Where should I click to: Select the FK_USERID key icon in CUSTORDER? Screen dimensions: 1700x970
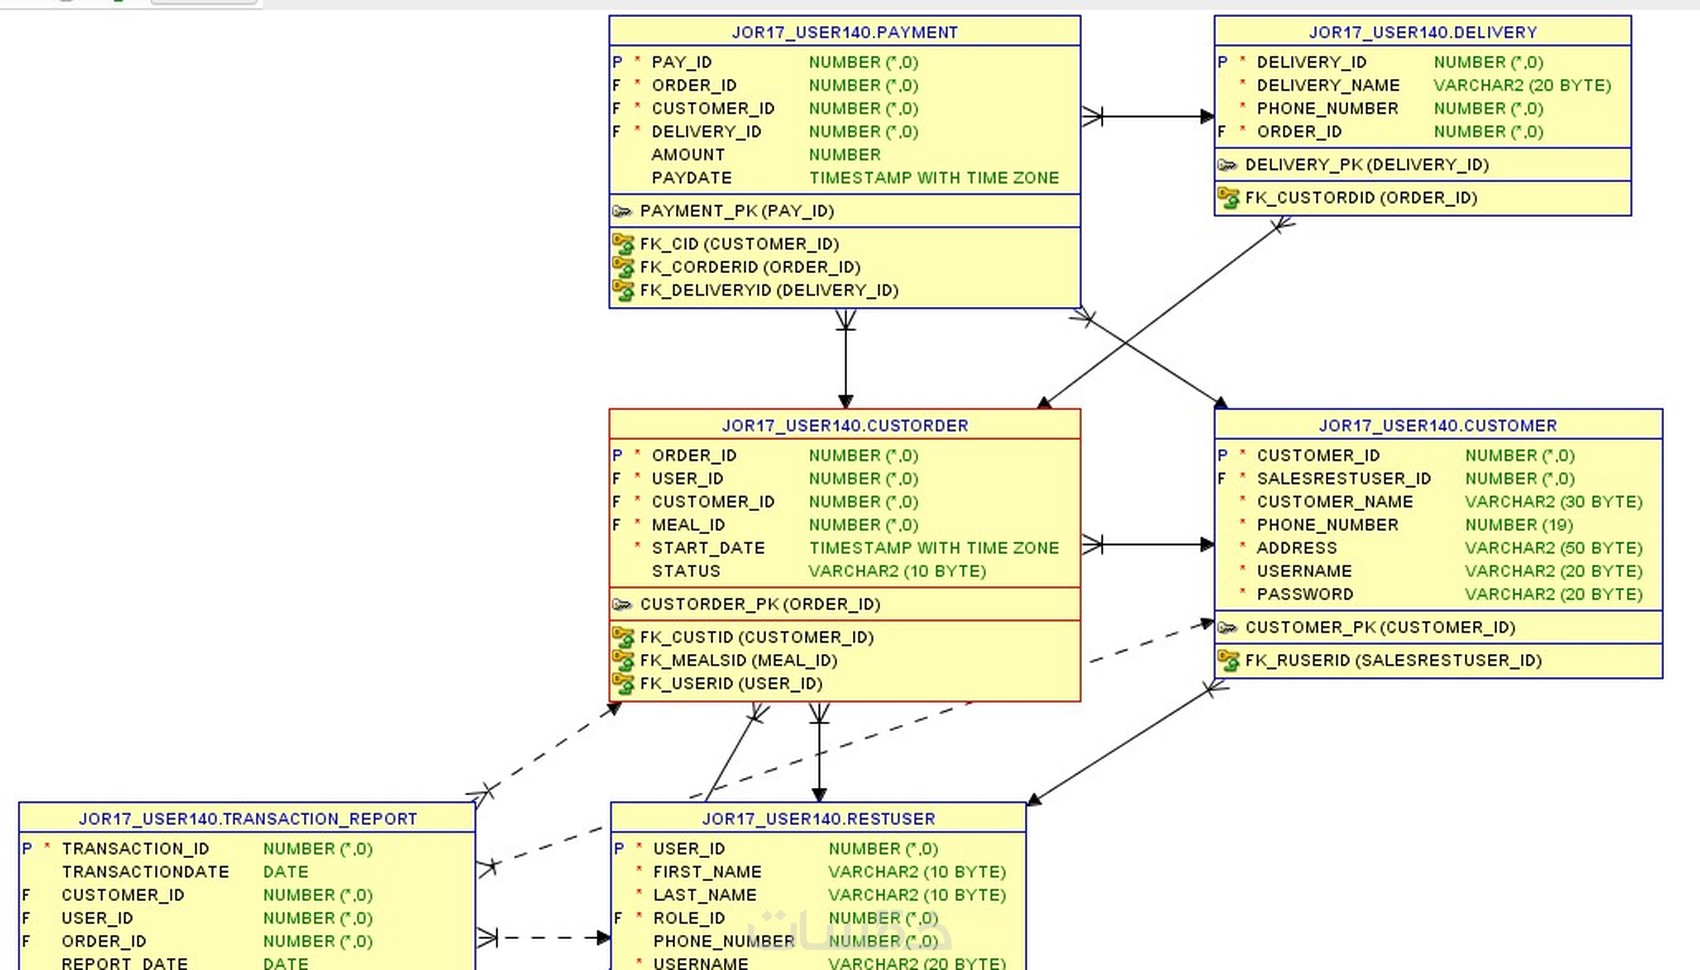coord(624,683)
